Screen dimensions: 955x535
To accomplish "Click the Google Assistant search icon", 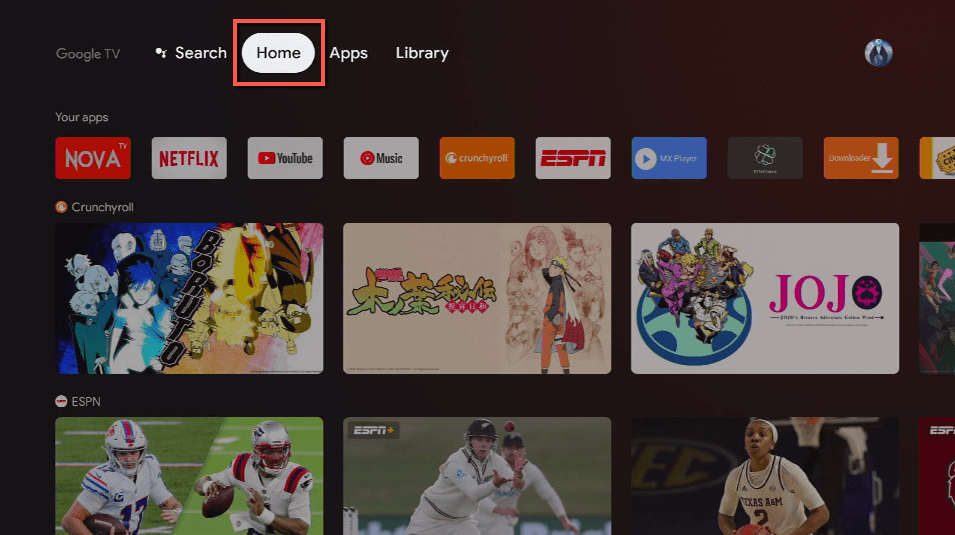I will (x=161, y=53).
